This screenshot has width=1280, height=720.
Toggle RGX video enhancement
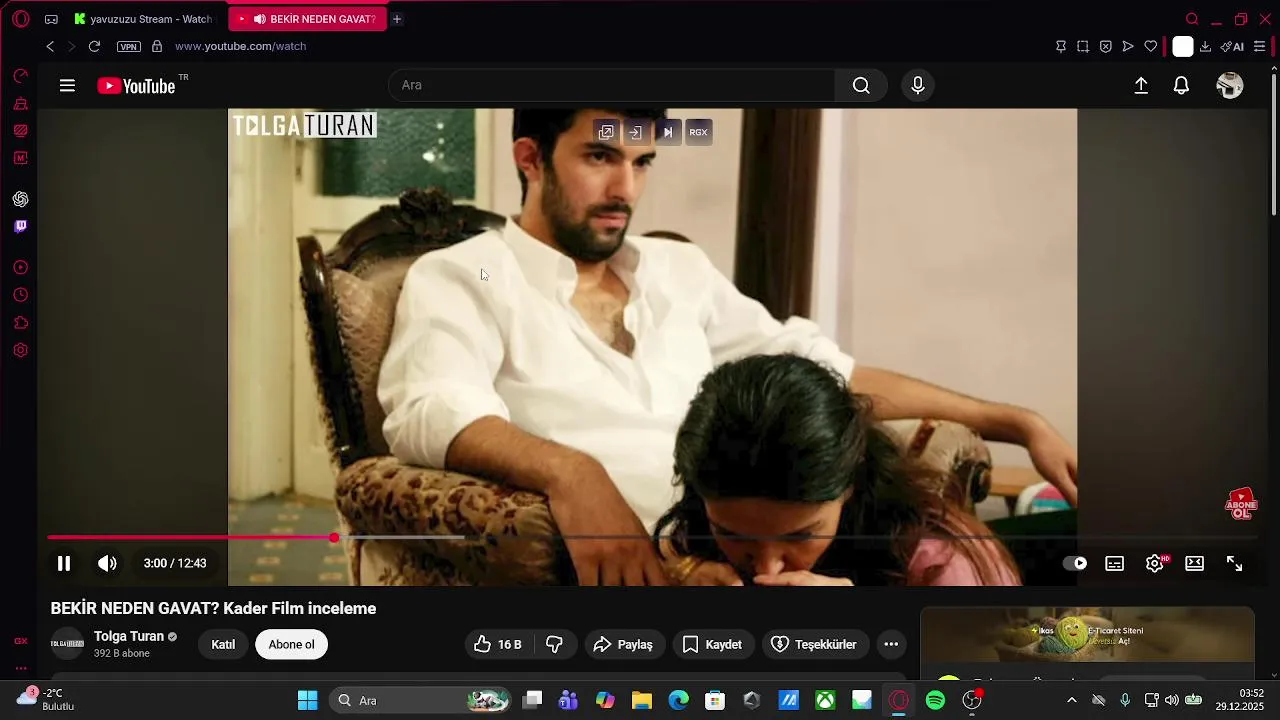[698, 132]
